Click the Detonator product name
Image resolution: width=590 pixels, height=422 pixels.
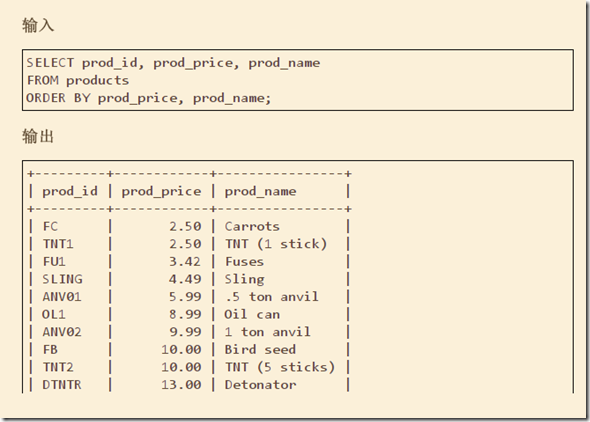point(260,385)
